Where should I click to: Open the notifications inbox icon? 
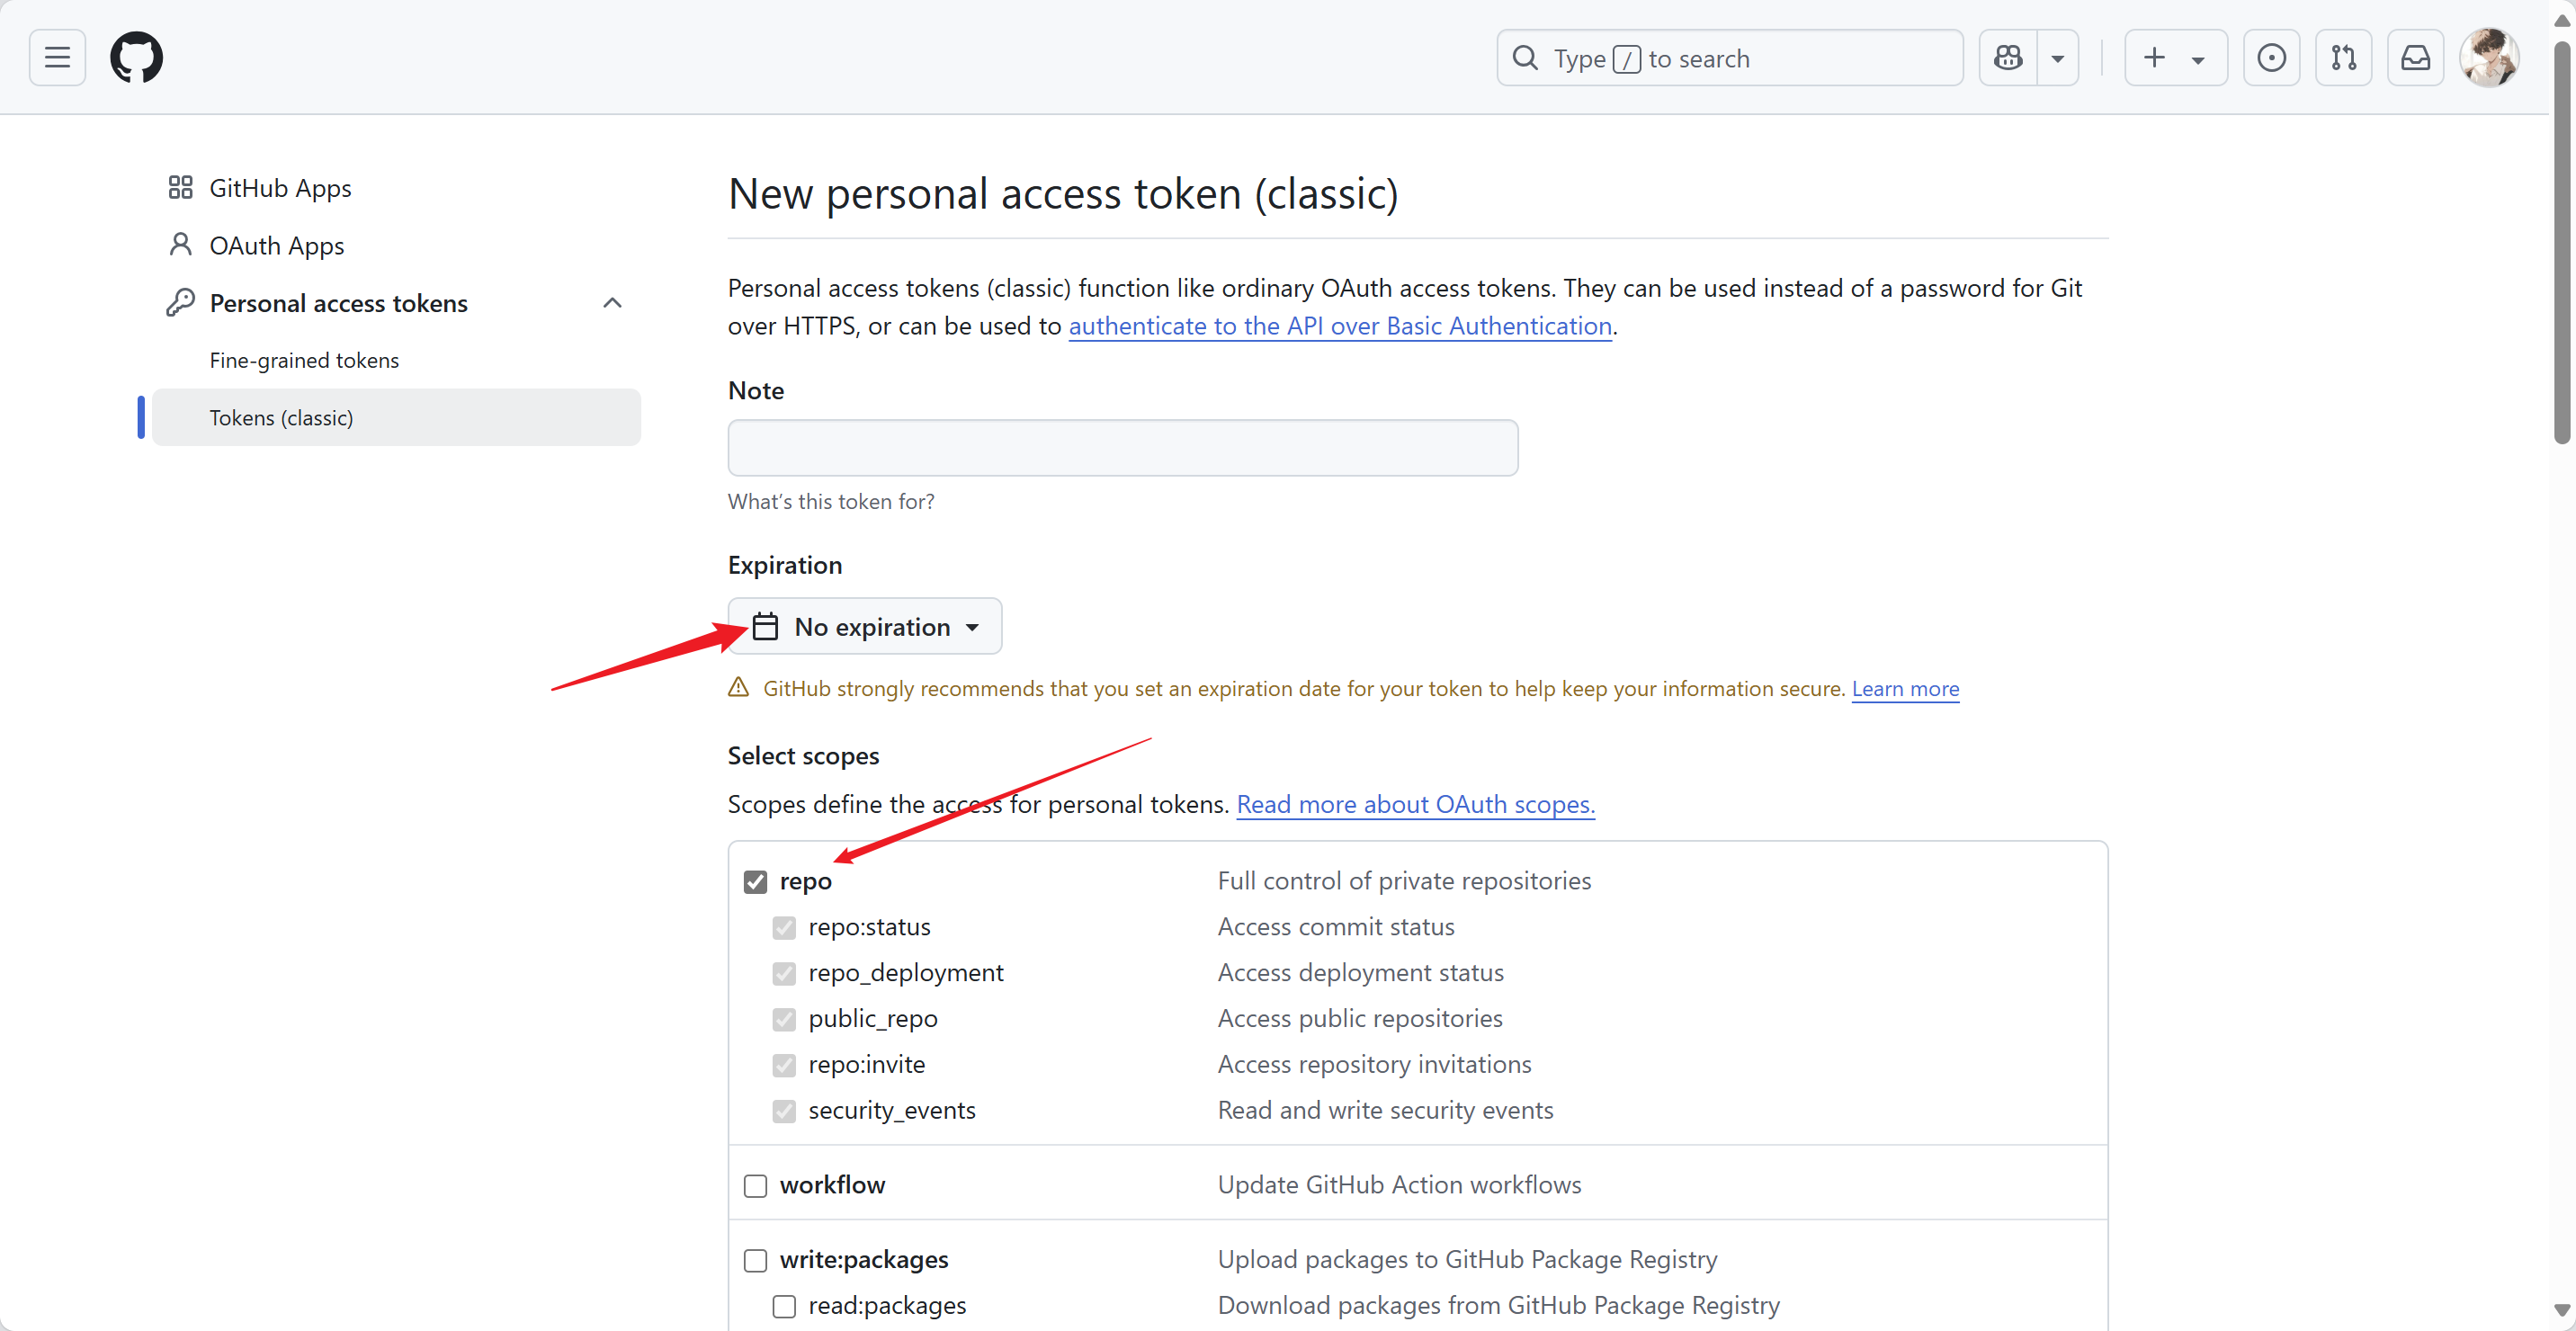(x=2415, y=58)
